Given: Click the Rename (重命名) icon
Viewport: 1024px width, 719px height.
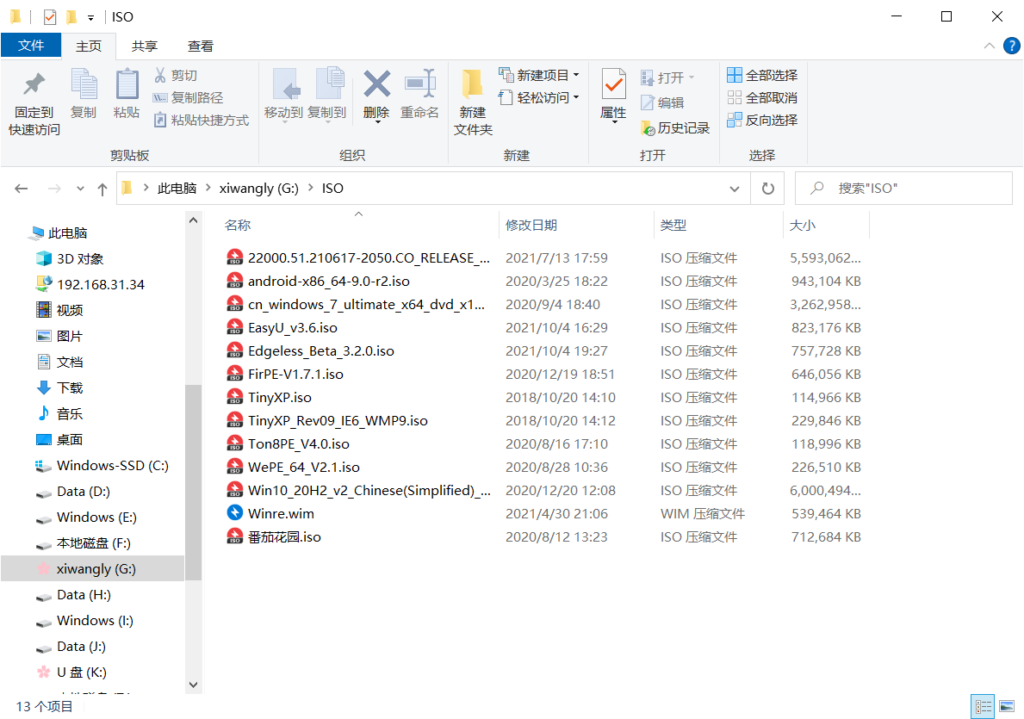Looking at the screenshot, I should pyautogui.click(x=419, y=94).
